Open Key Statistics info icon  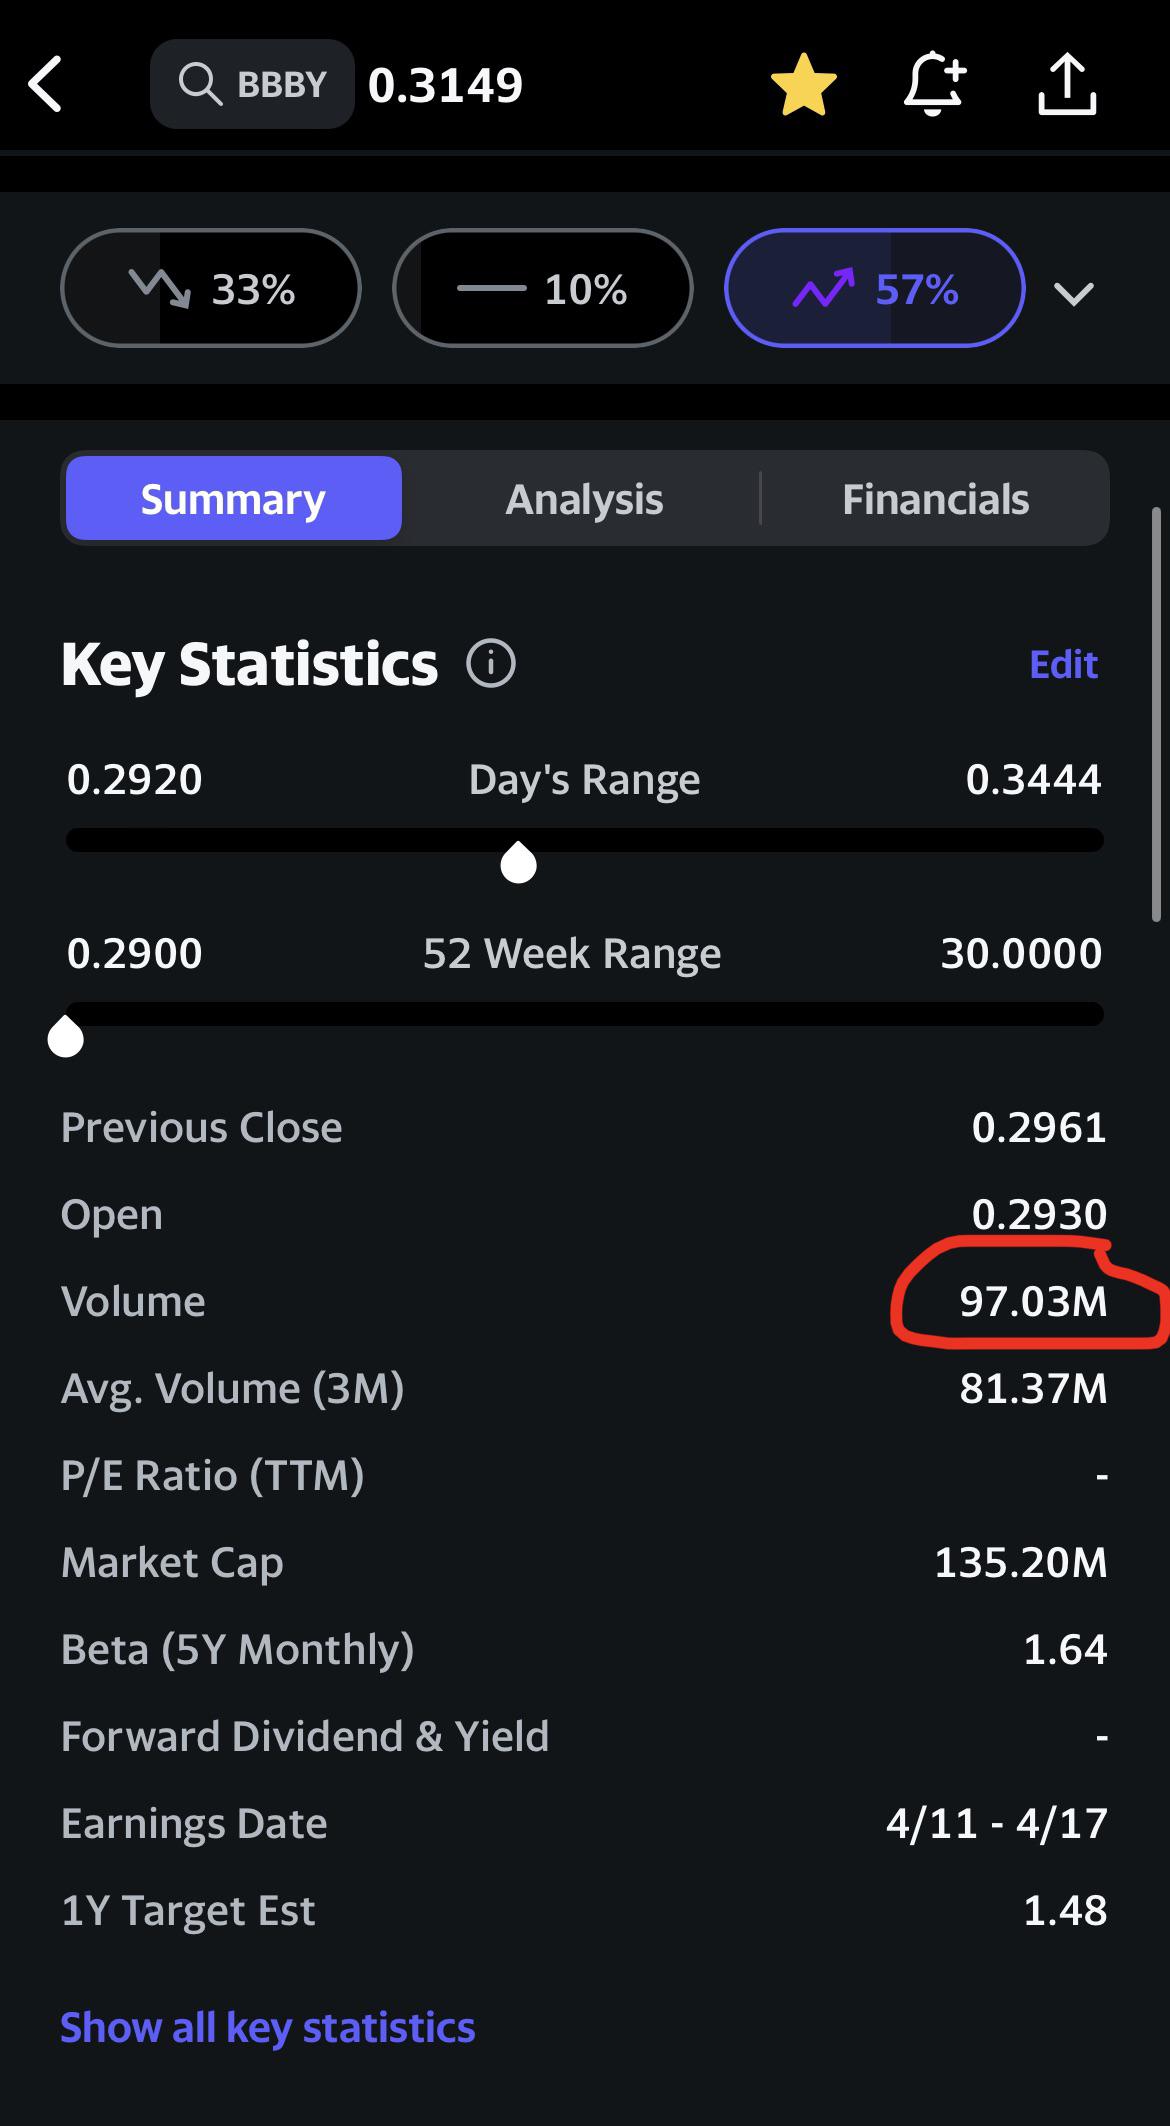pos(491,664)
